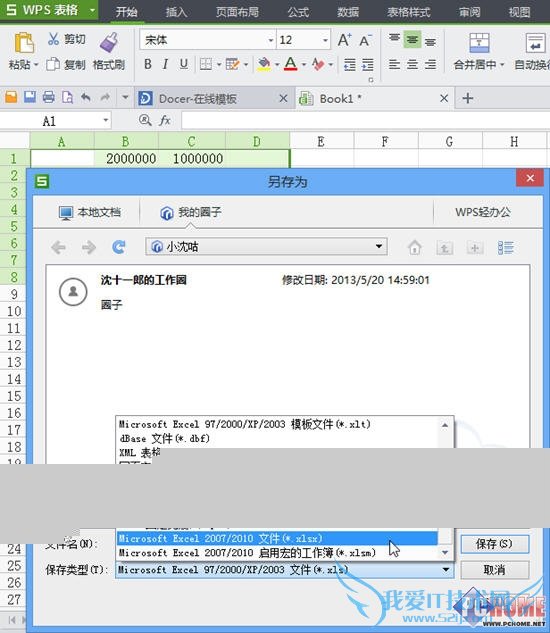Open the Page Layout ribbon tab
Image resolution: width=550 pixels, height=633 pixels.
point(237,12)
